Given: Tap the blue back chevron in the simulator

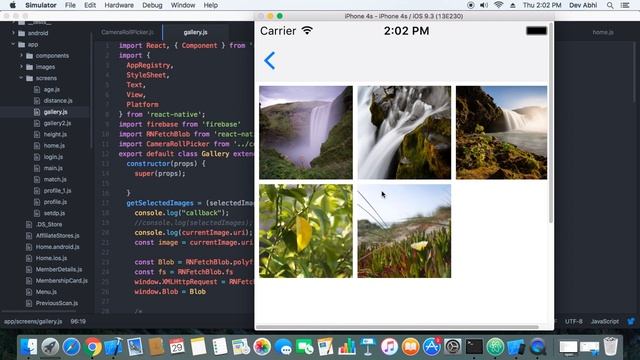Looking at the screenshot, I should click(270, 61).
